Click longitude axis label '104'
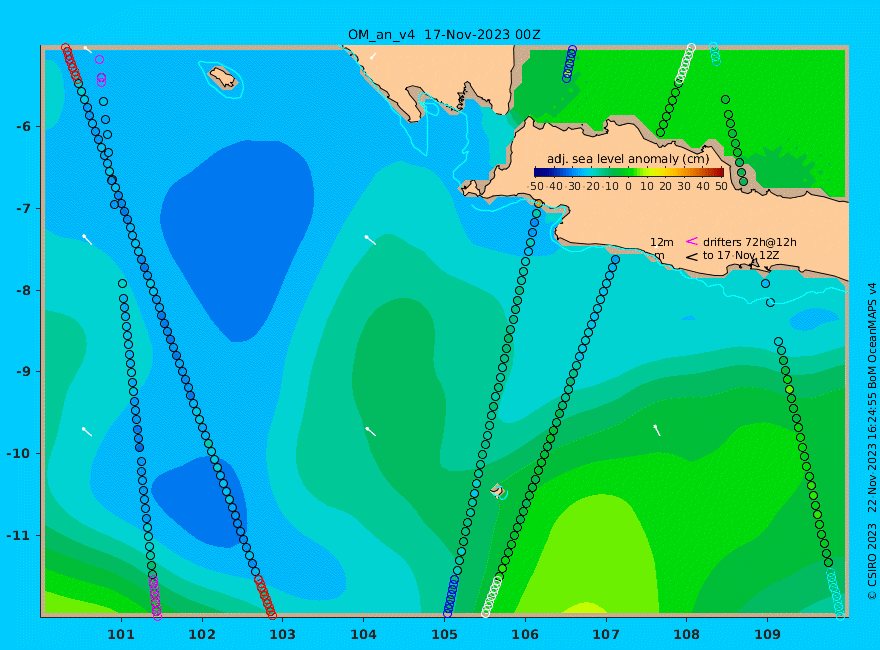 pos(363,634)
